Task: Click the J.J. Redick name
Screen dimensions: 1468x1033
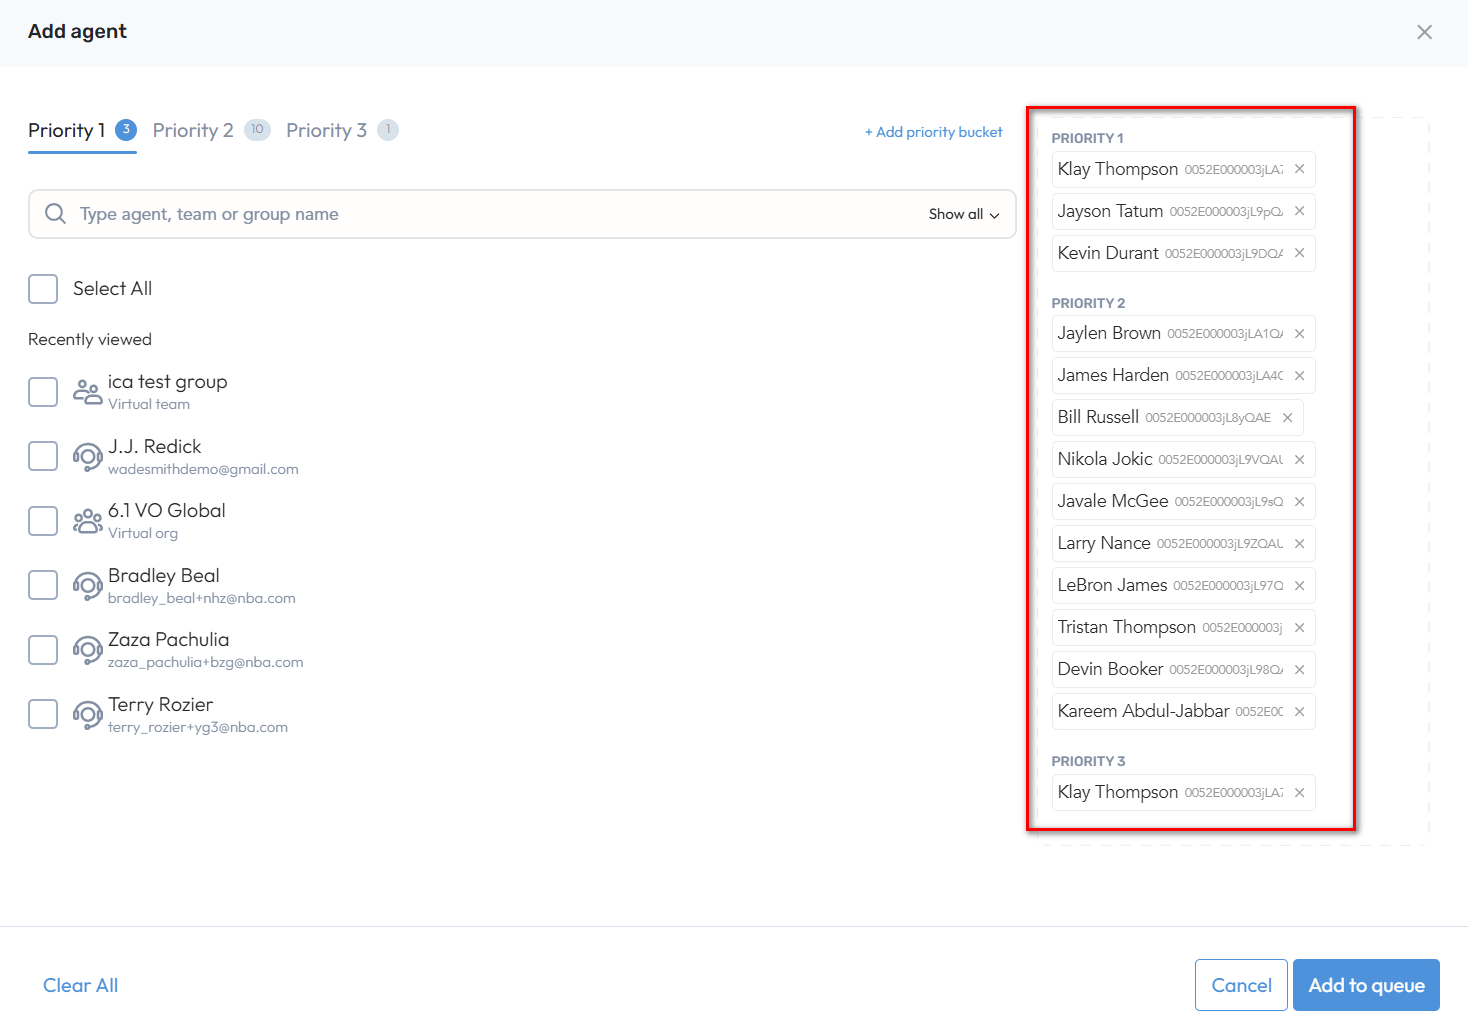Action: coord(155,447)
